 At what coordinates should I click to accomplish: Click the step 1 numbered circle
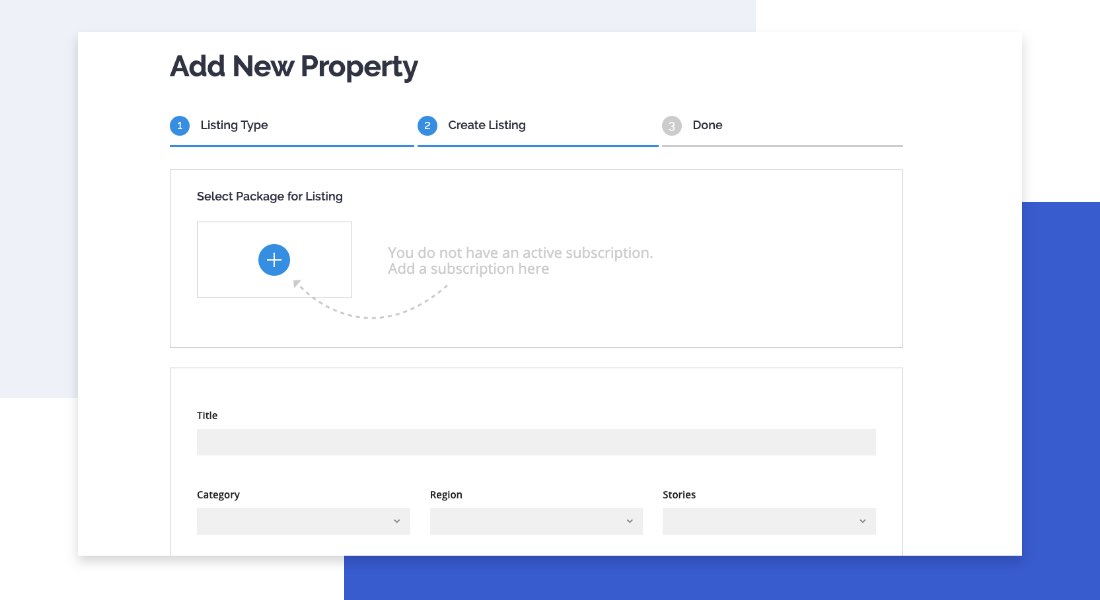(180, 126)
